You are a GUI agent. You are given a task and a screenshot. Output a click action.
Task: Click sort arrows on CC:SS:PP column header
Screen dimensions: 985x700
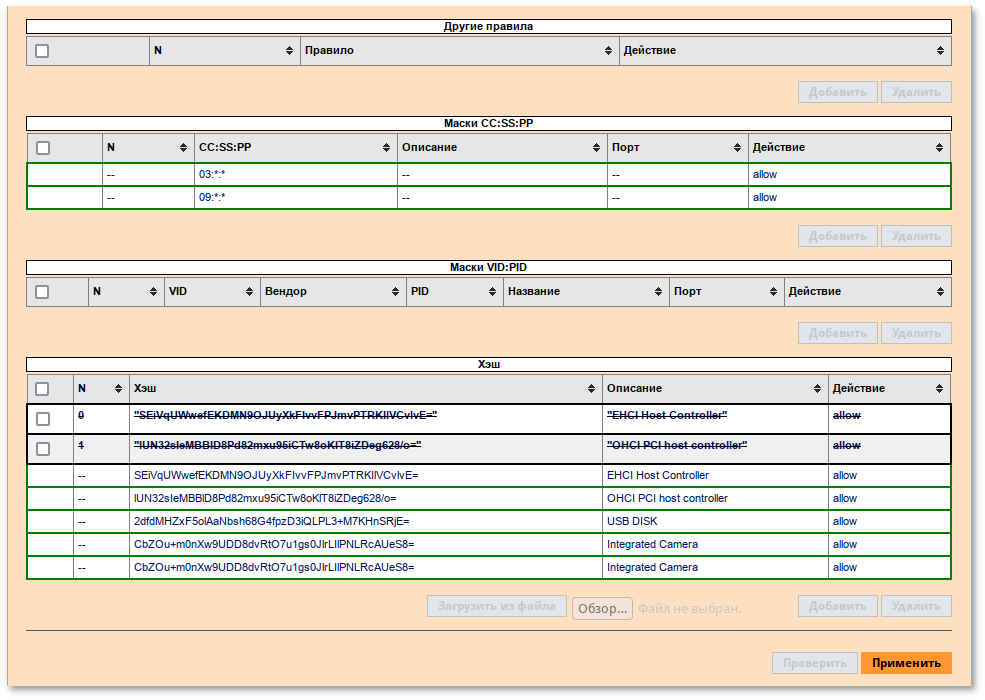pos(386,148)
